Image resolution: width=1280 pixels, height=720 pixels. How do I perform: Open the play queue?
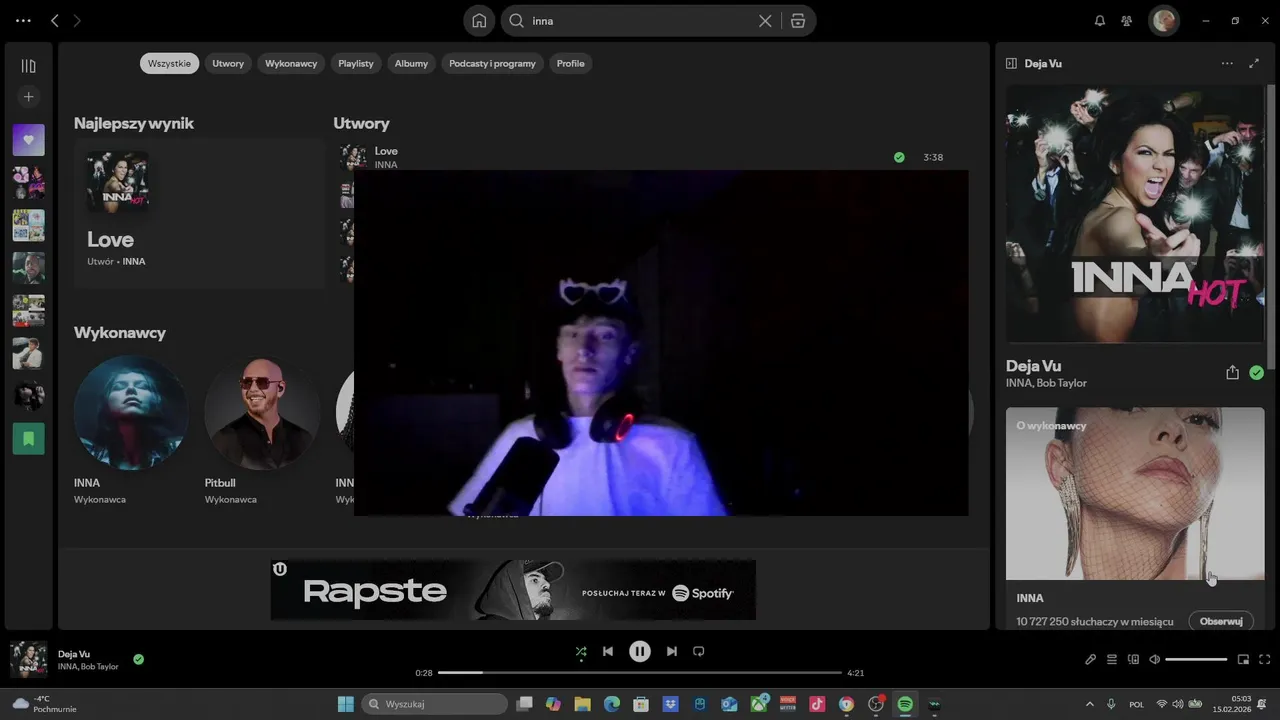coord(1112,659)
